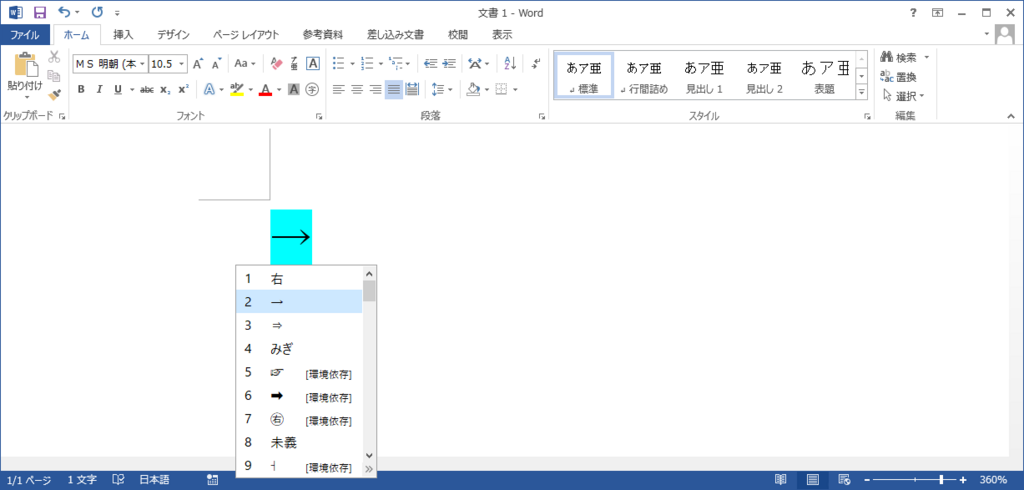Decrease font size with shrink font icon
This screenshot has width=1024, height=490.
click(217, 63)
